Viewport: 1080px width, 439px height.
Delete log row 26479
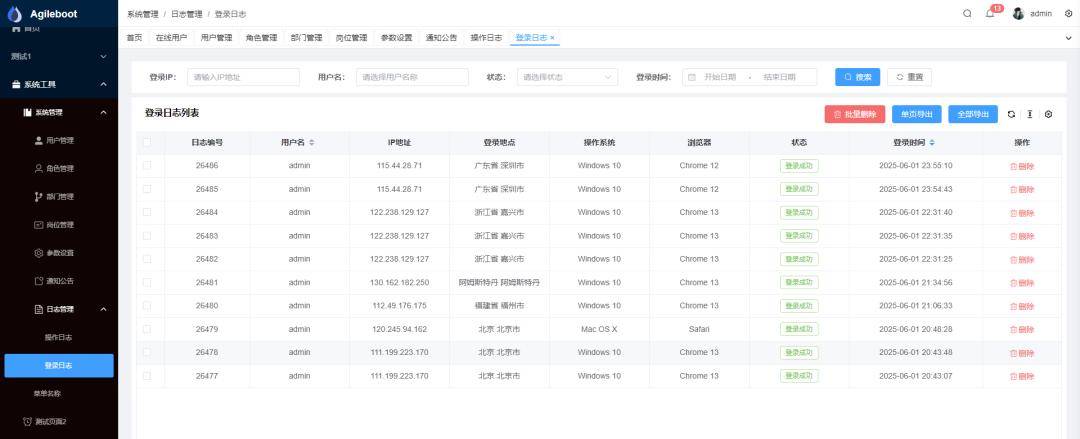coord(1021,330)
